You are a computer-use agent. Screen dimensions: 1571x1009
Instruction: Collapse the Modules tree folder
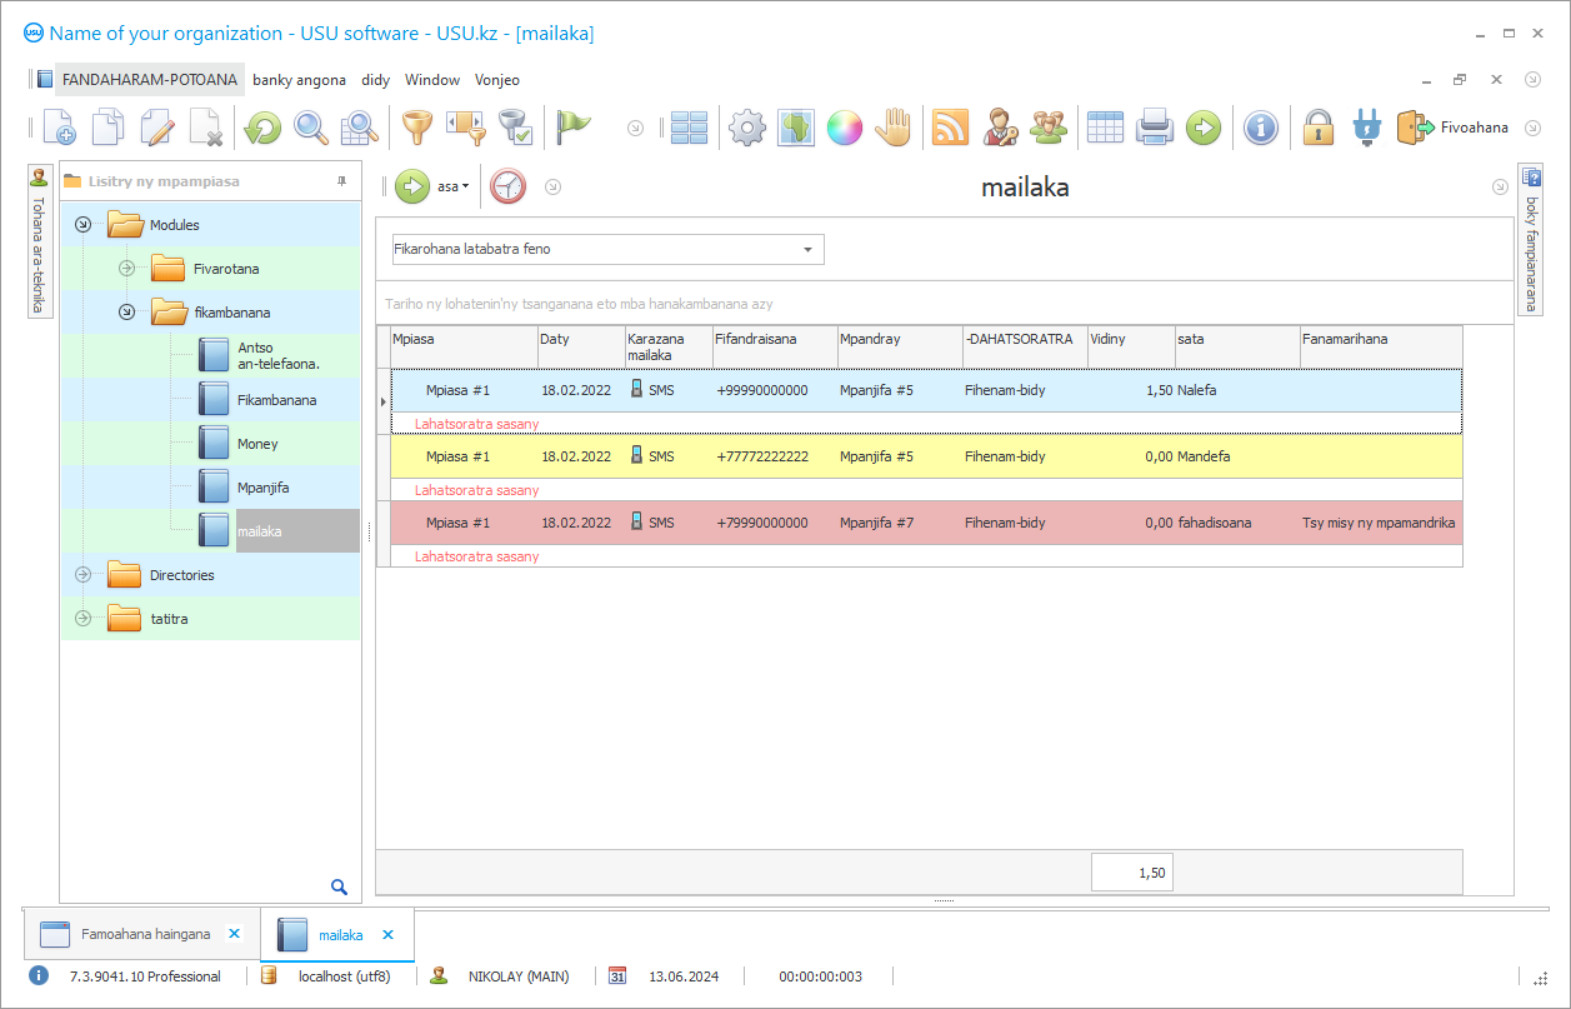[x=84, y=225]
